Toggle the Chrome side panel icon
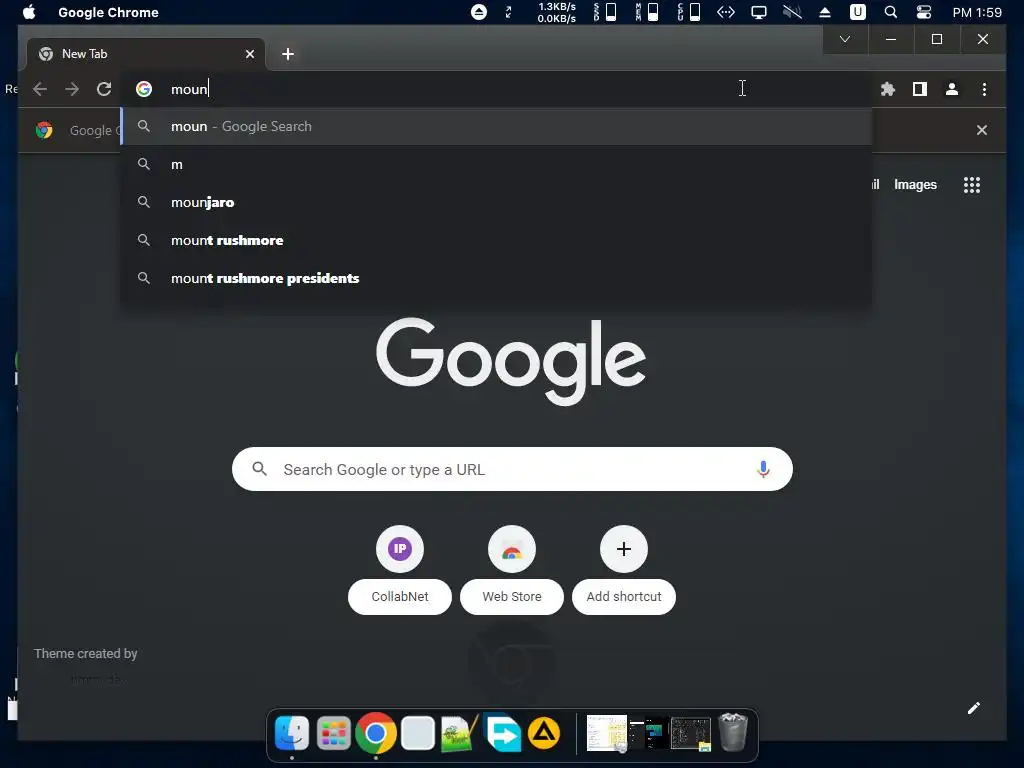The height and width of the screenshot is (768, 1024). 920,89
